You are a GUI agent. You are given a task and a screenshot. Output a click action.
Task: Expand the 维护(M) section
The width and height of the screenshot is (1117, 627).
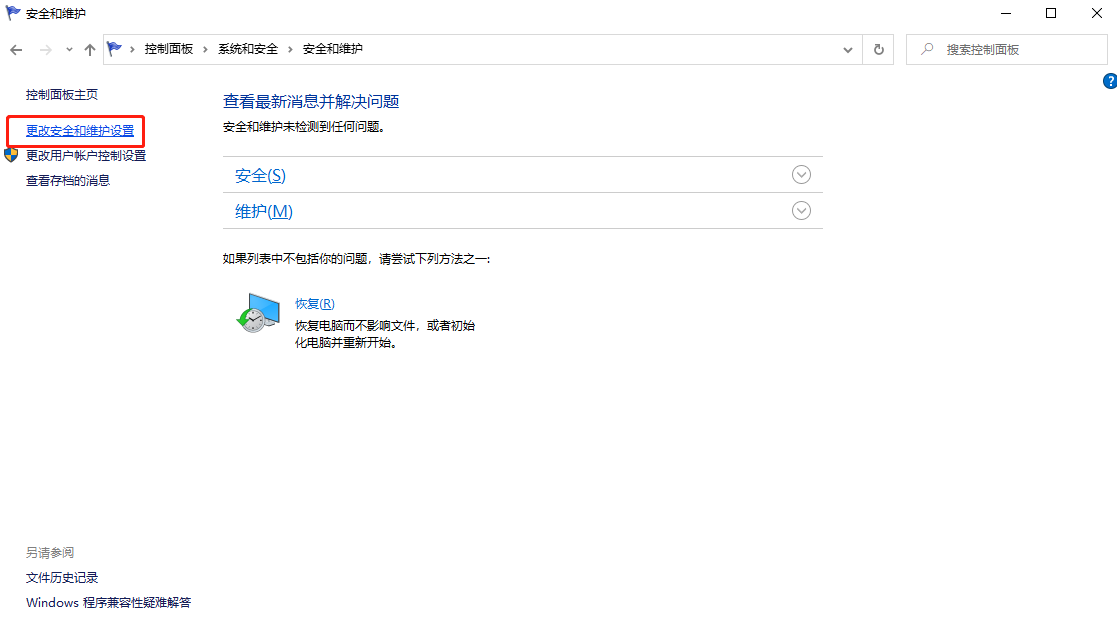click(x=801, y=210)
